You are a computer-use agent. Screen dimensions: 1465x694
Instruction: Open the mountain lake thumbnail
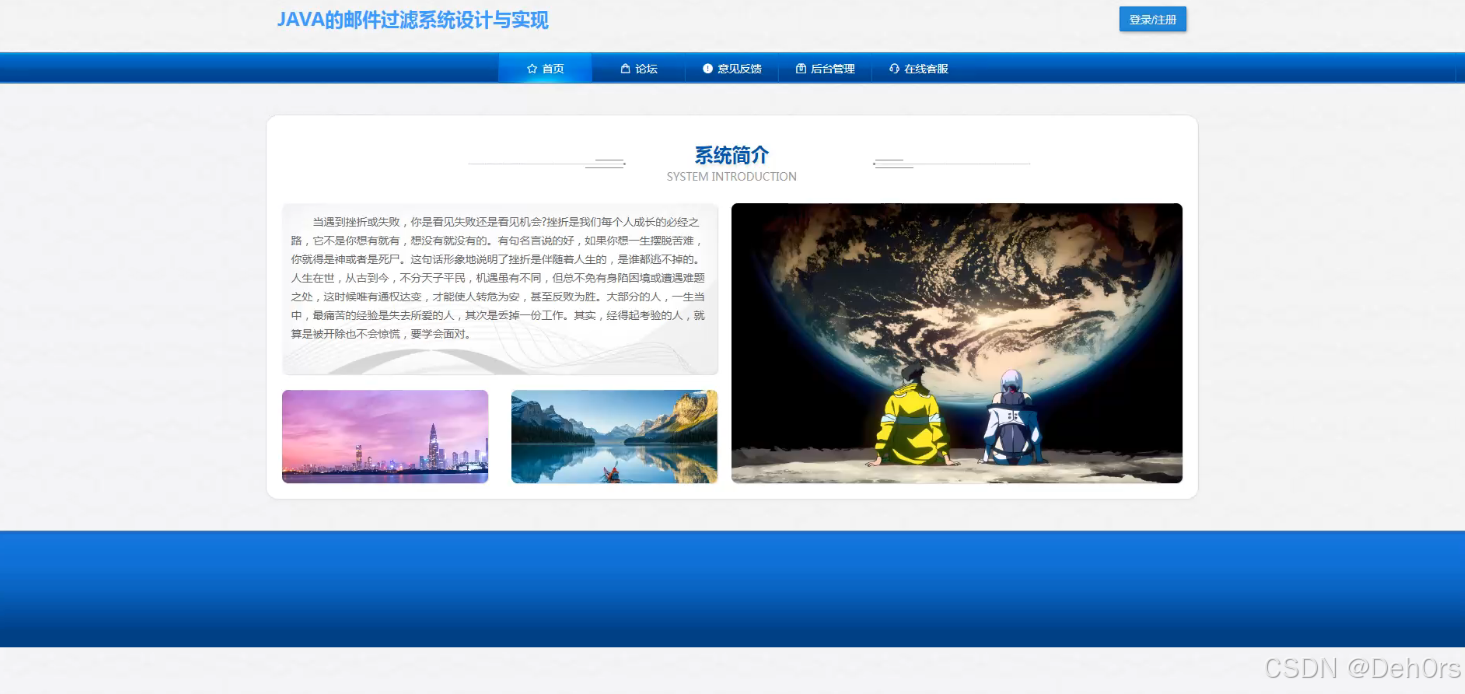coord(614,436)
